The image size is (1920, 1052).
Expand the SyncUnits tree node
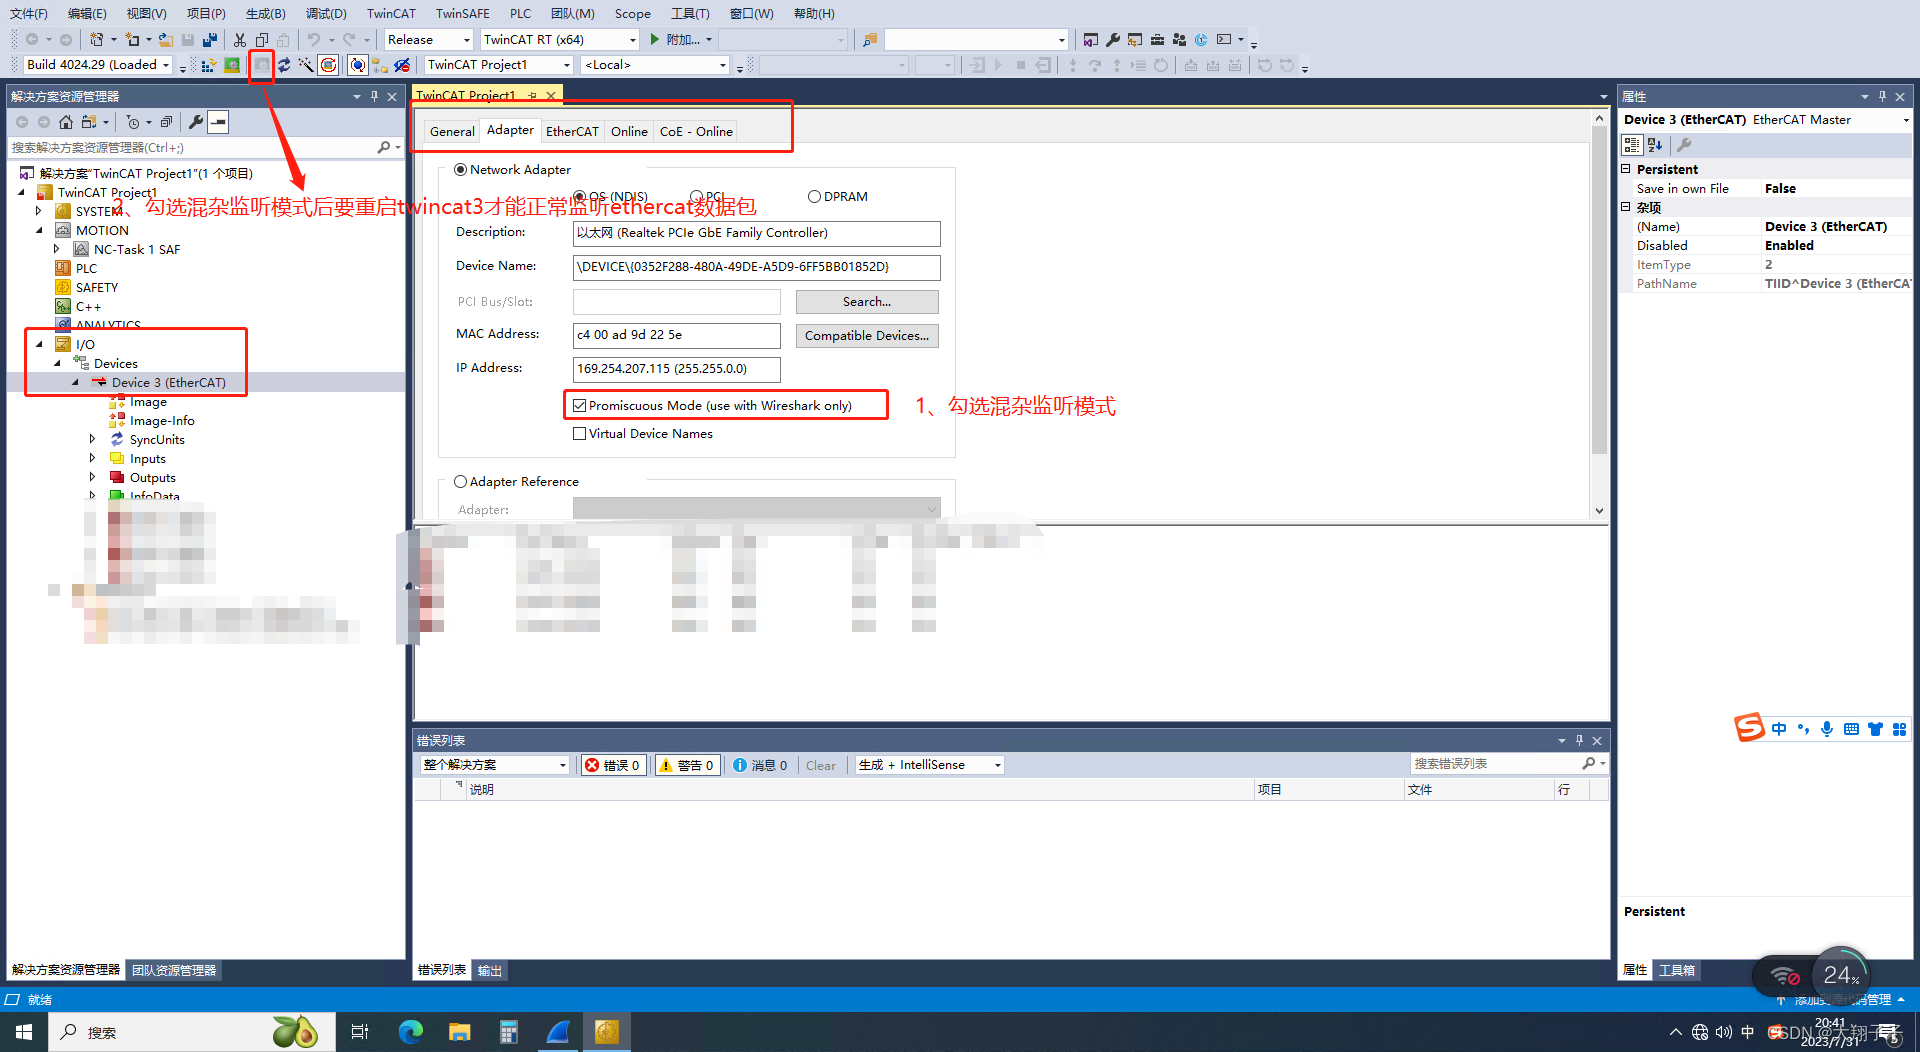click(93, 439)
